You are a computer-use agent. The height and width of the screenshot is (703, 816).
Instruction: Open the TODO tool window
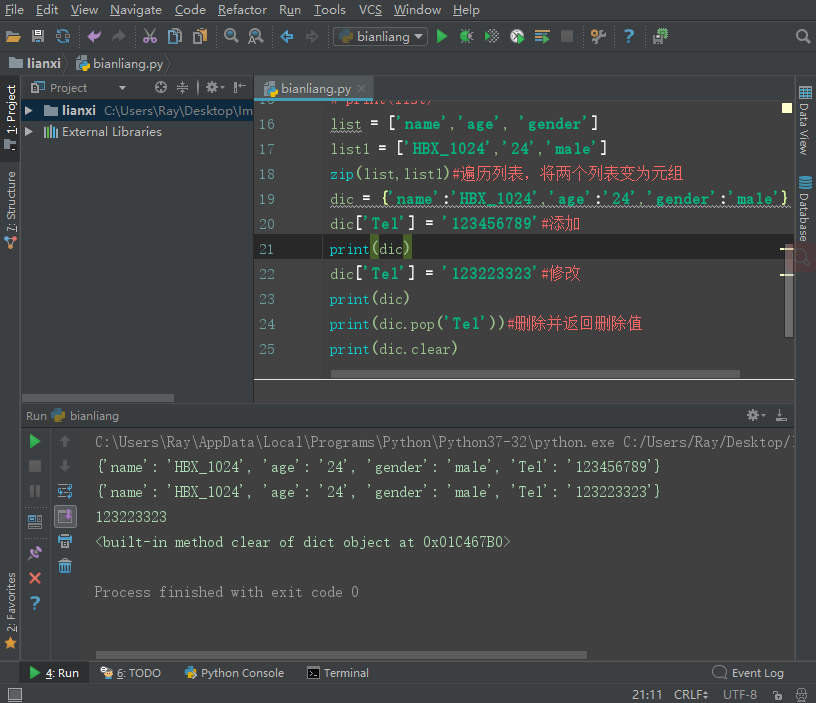(x=131, y=673)
